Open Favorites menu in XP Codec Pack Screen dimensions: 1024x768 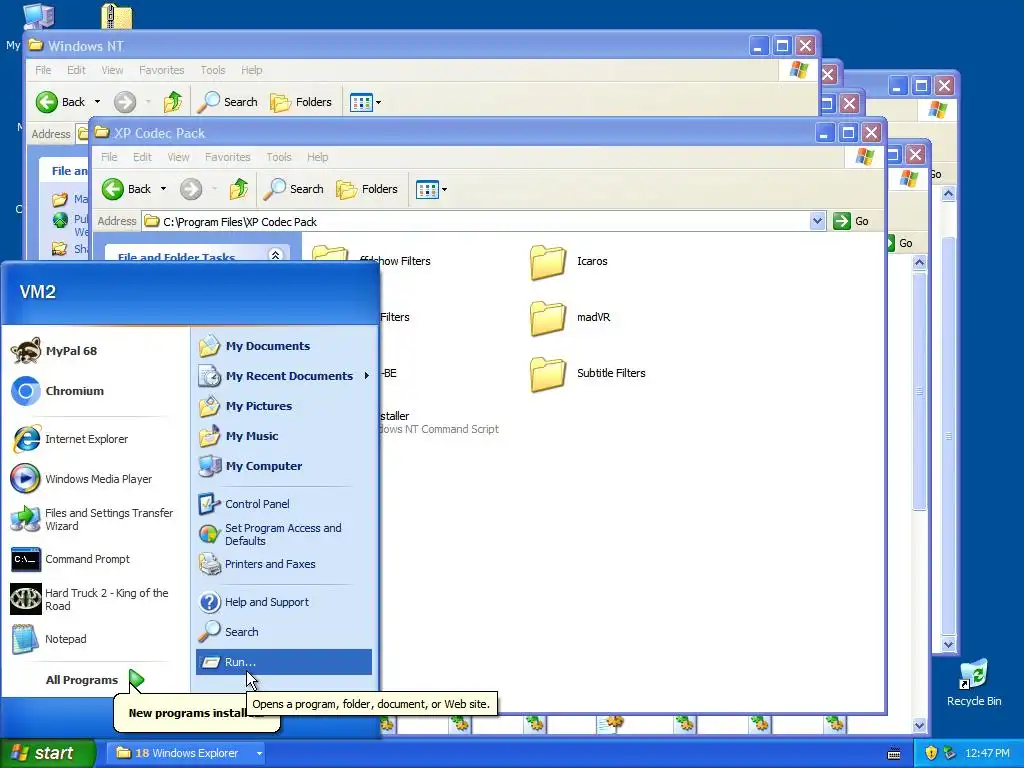227,157
